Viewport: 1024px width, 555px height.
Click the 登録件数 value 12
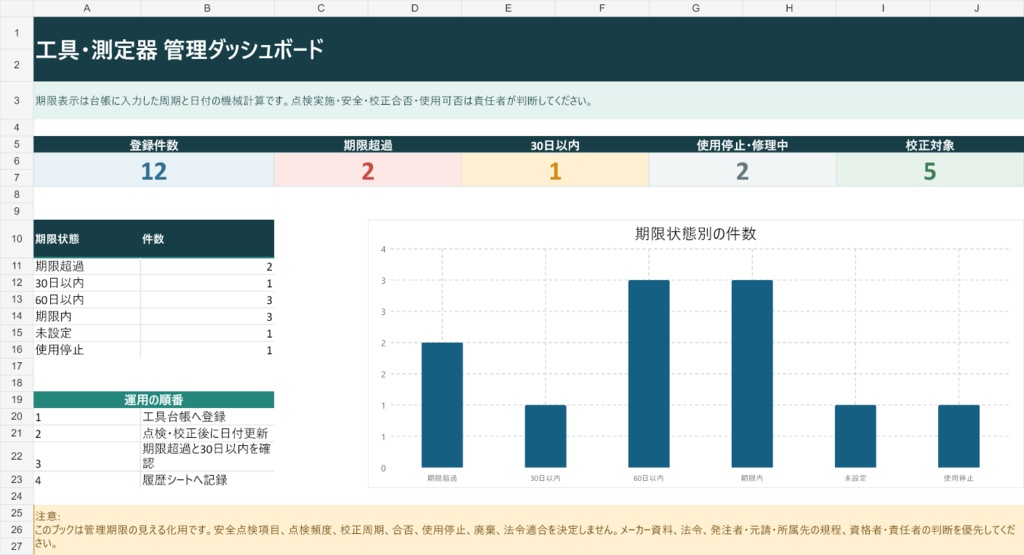point(153,170)
